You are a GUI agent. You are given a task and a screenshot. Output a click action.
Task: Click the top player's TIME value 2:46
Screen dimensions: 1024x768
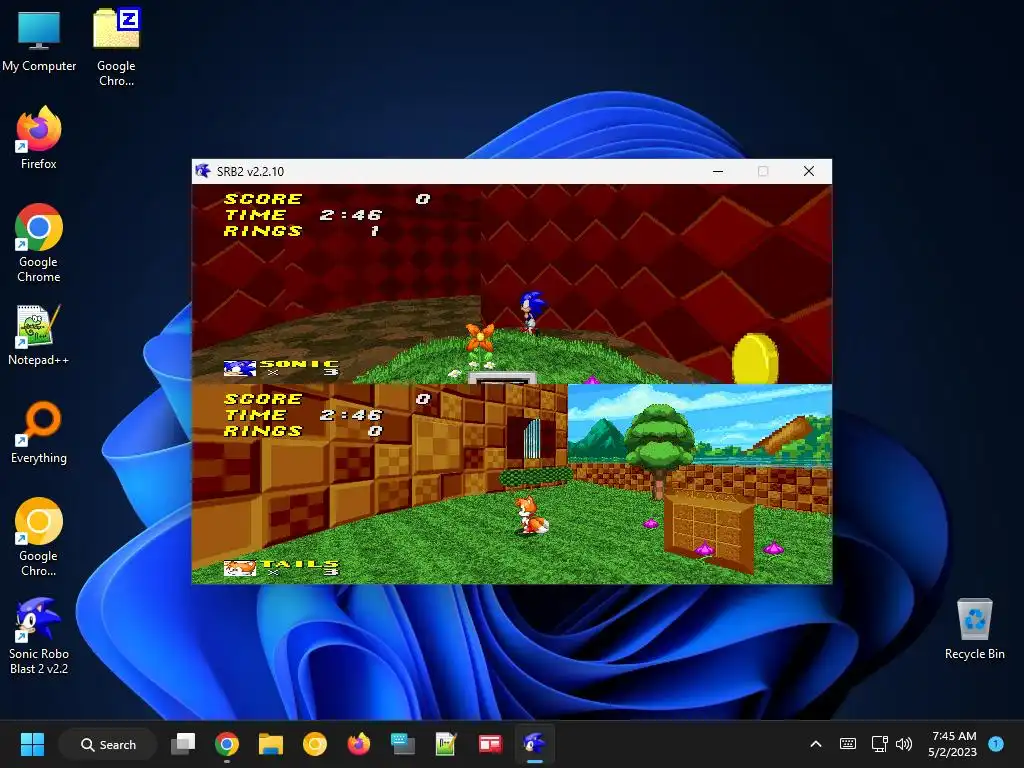(x=351, y=215)
